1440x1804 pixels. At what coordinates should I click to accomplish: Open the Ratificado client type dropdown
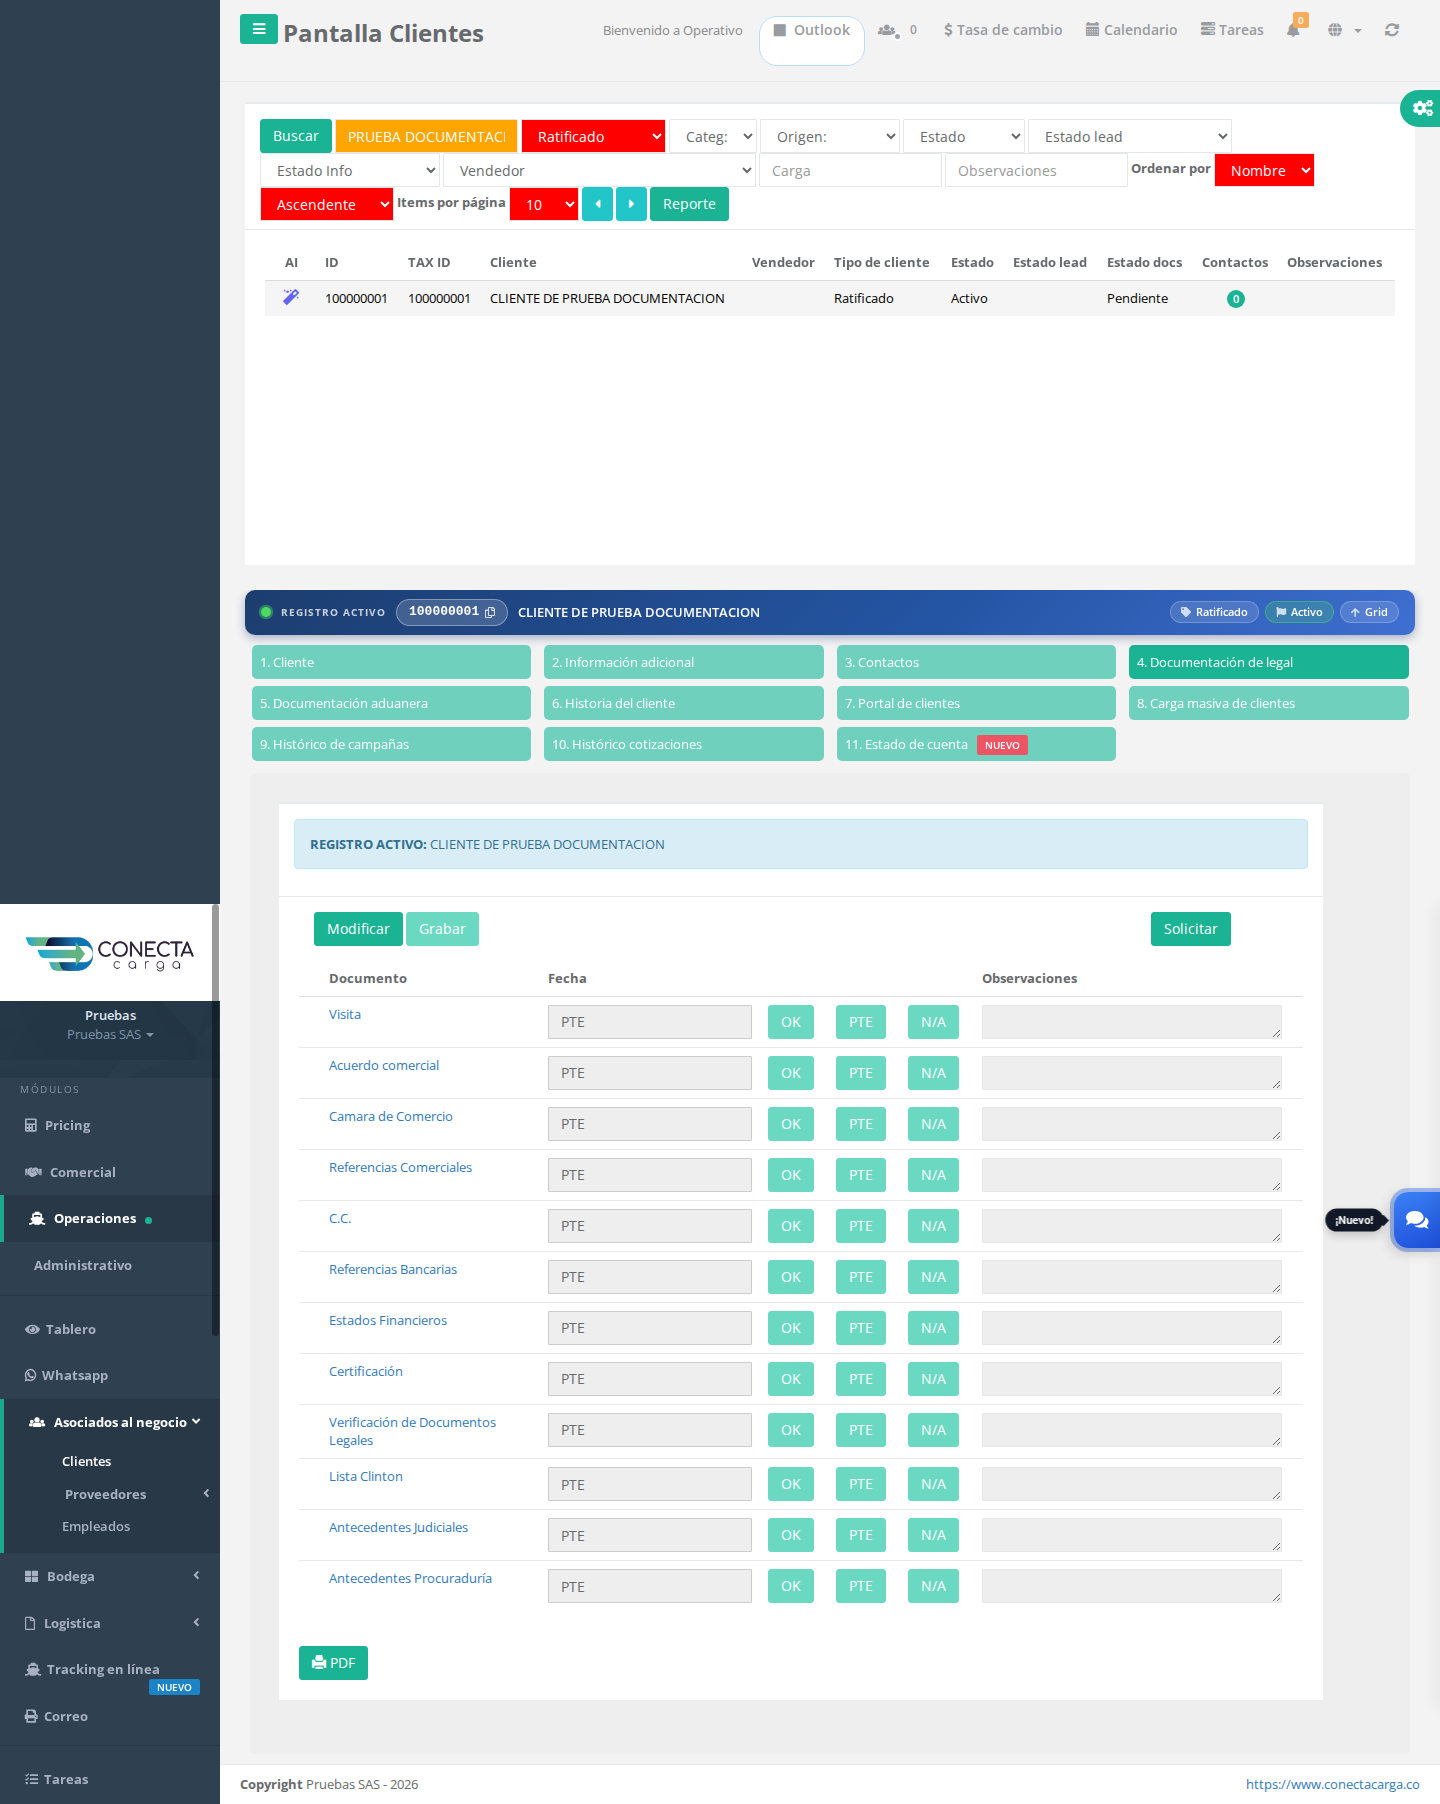coord(594,136)
